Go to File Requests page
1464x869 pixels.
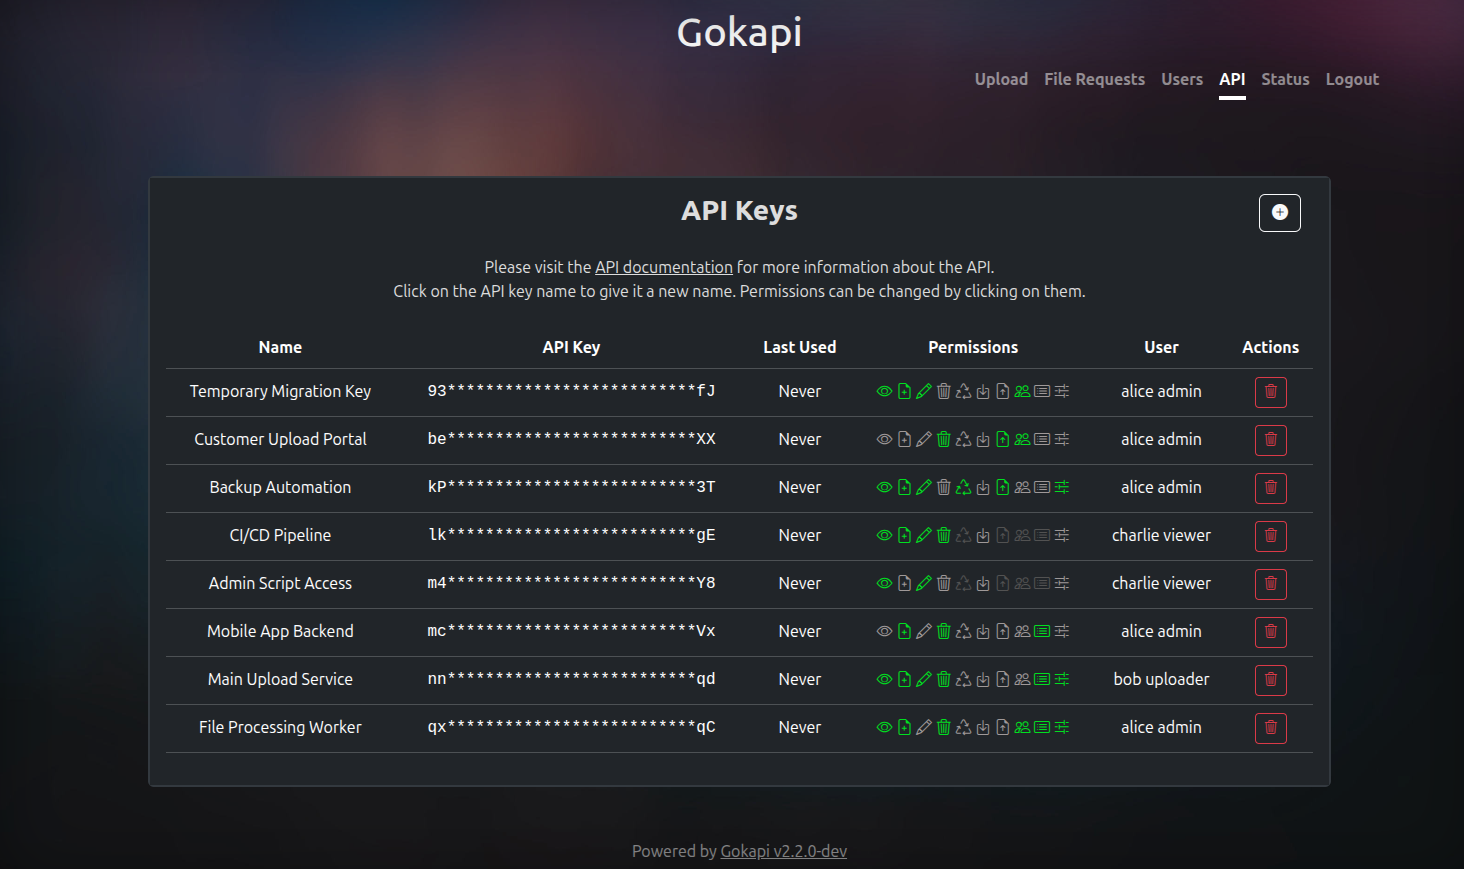1094,79
